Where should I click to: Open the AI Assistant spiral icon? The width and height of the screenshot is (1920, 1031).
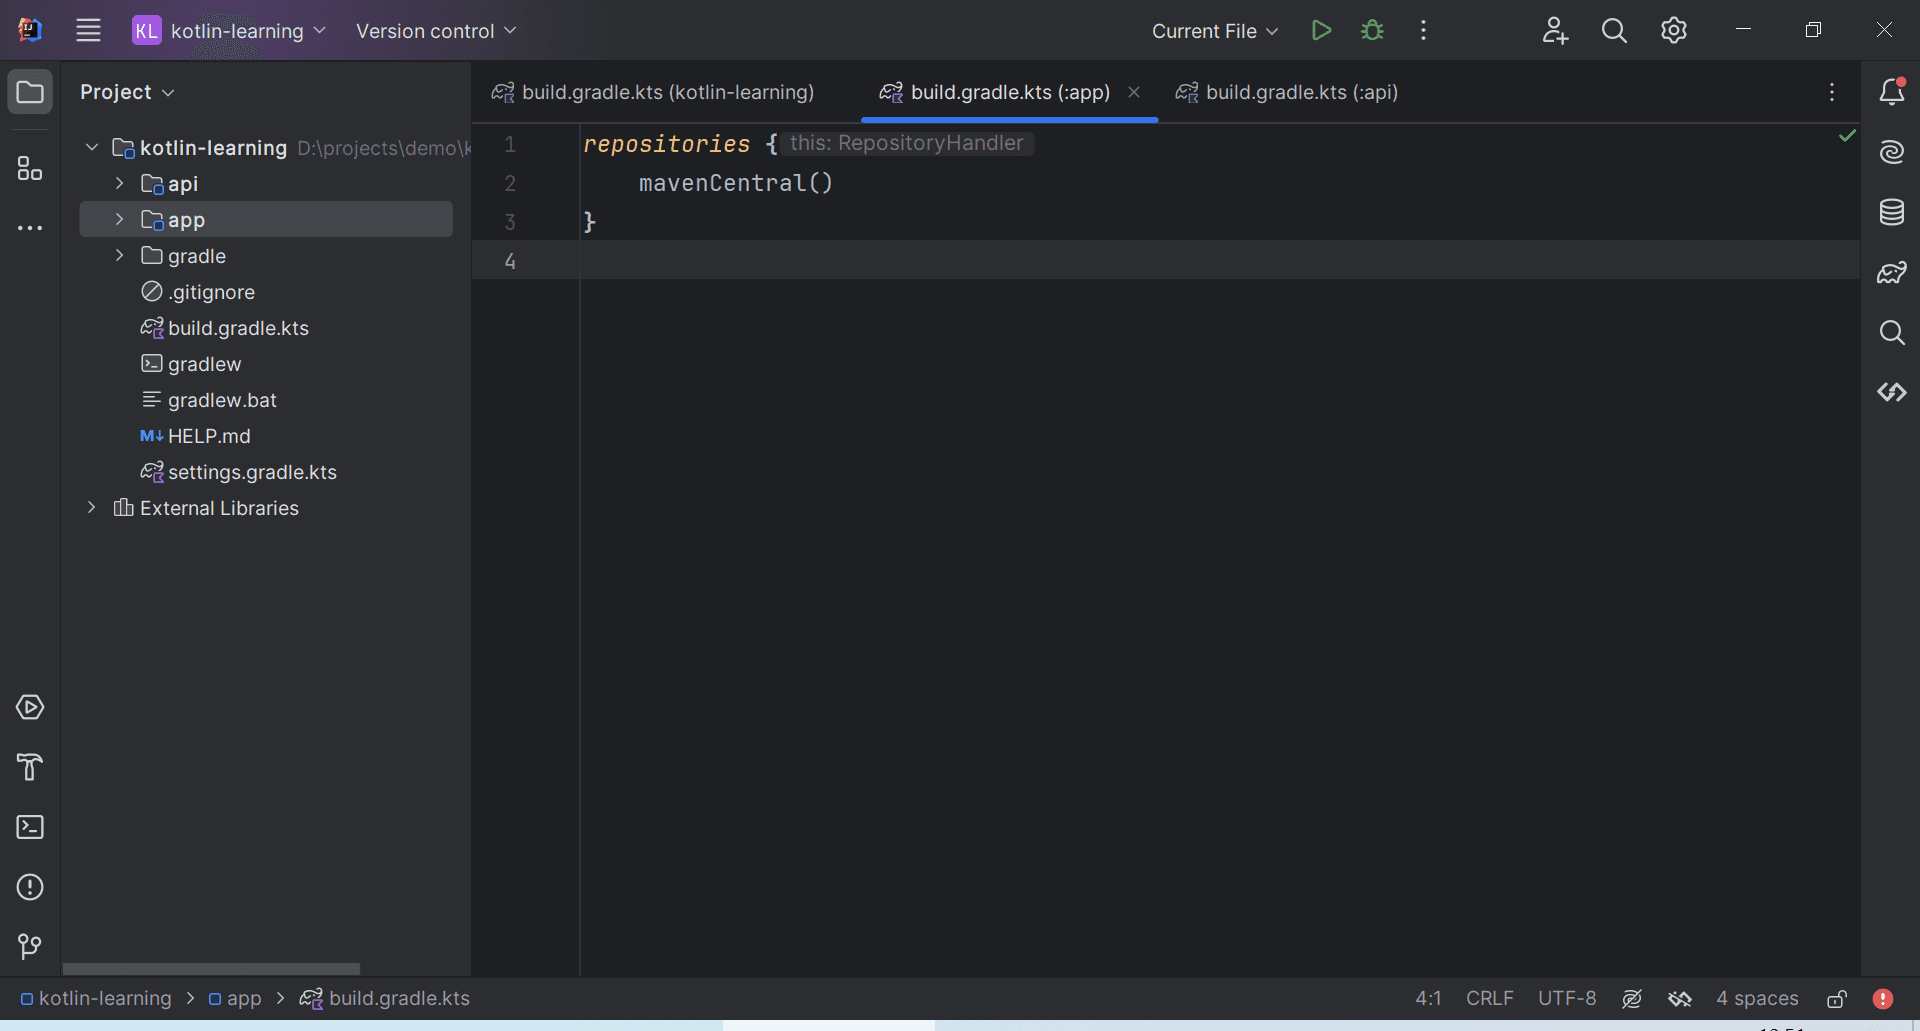pos(1891,152)
